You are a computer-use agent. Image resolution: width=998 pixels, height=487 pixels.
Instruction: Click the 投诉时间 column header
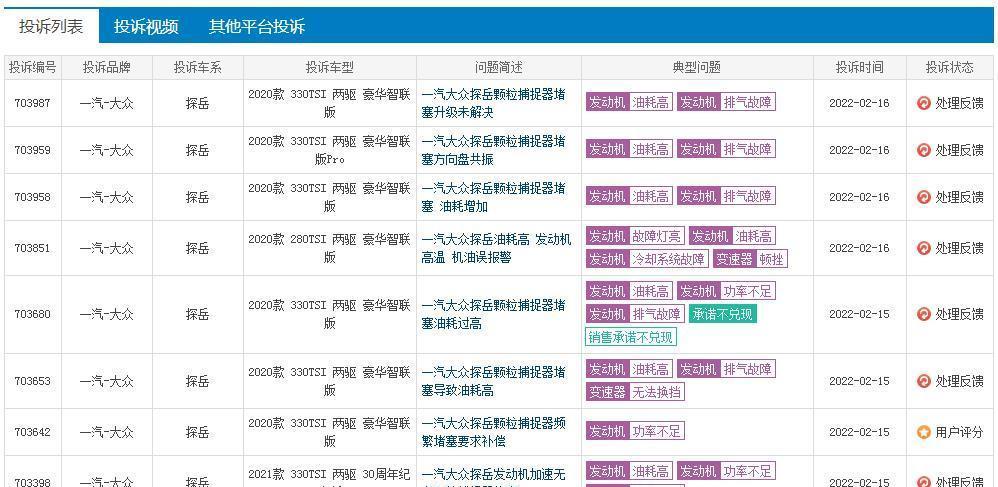coord(859,67)
